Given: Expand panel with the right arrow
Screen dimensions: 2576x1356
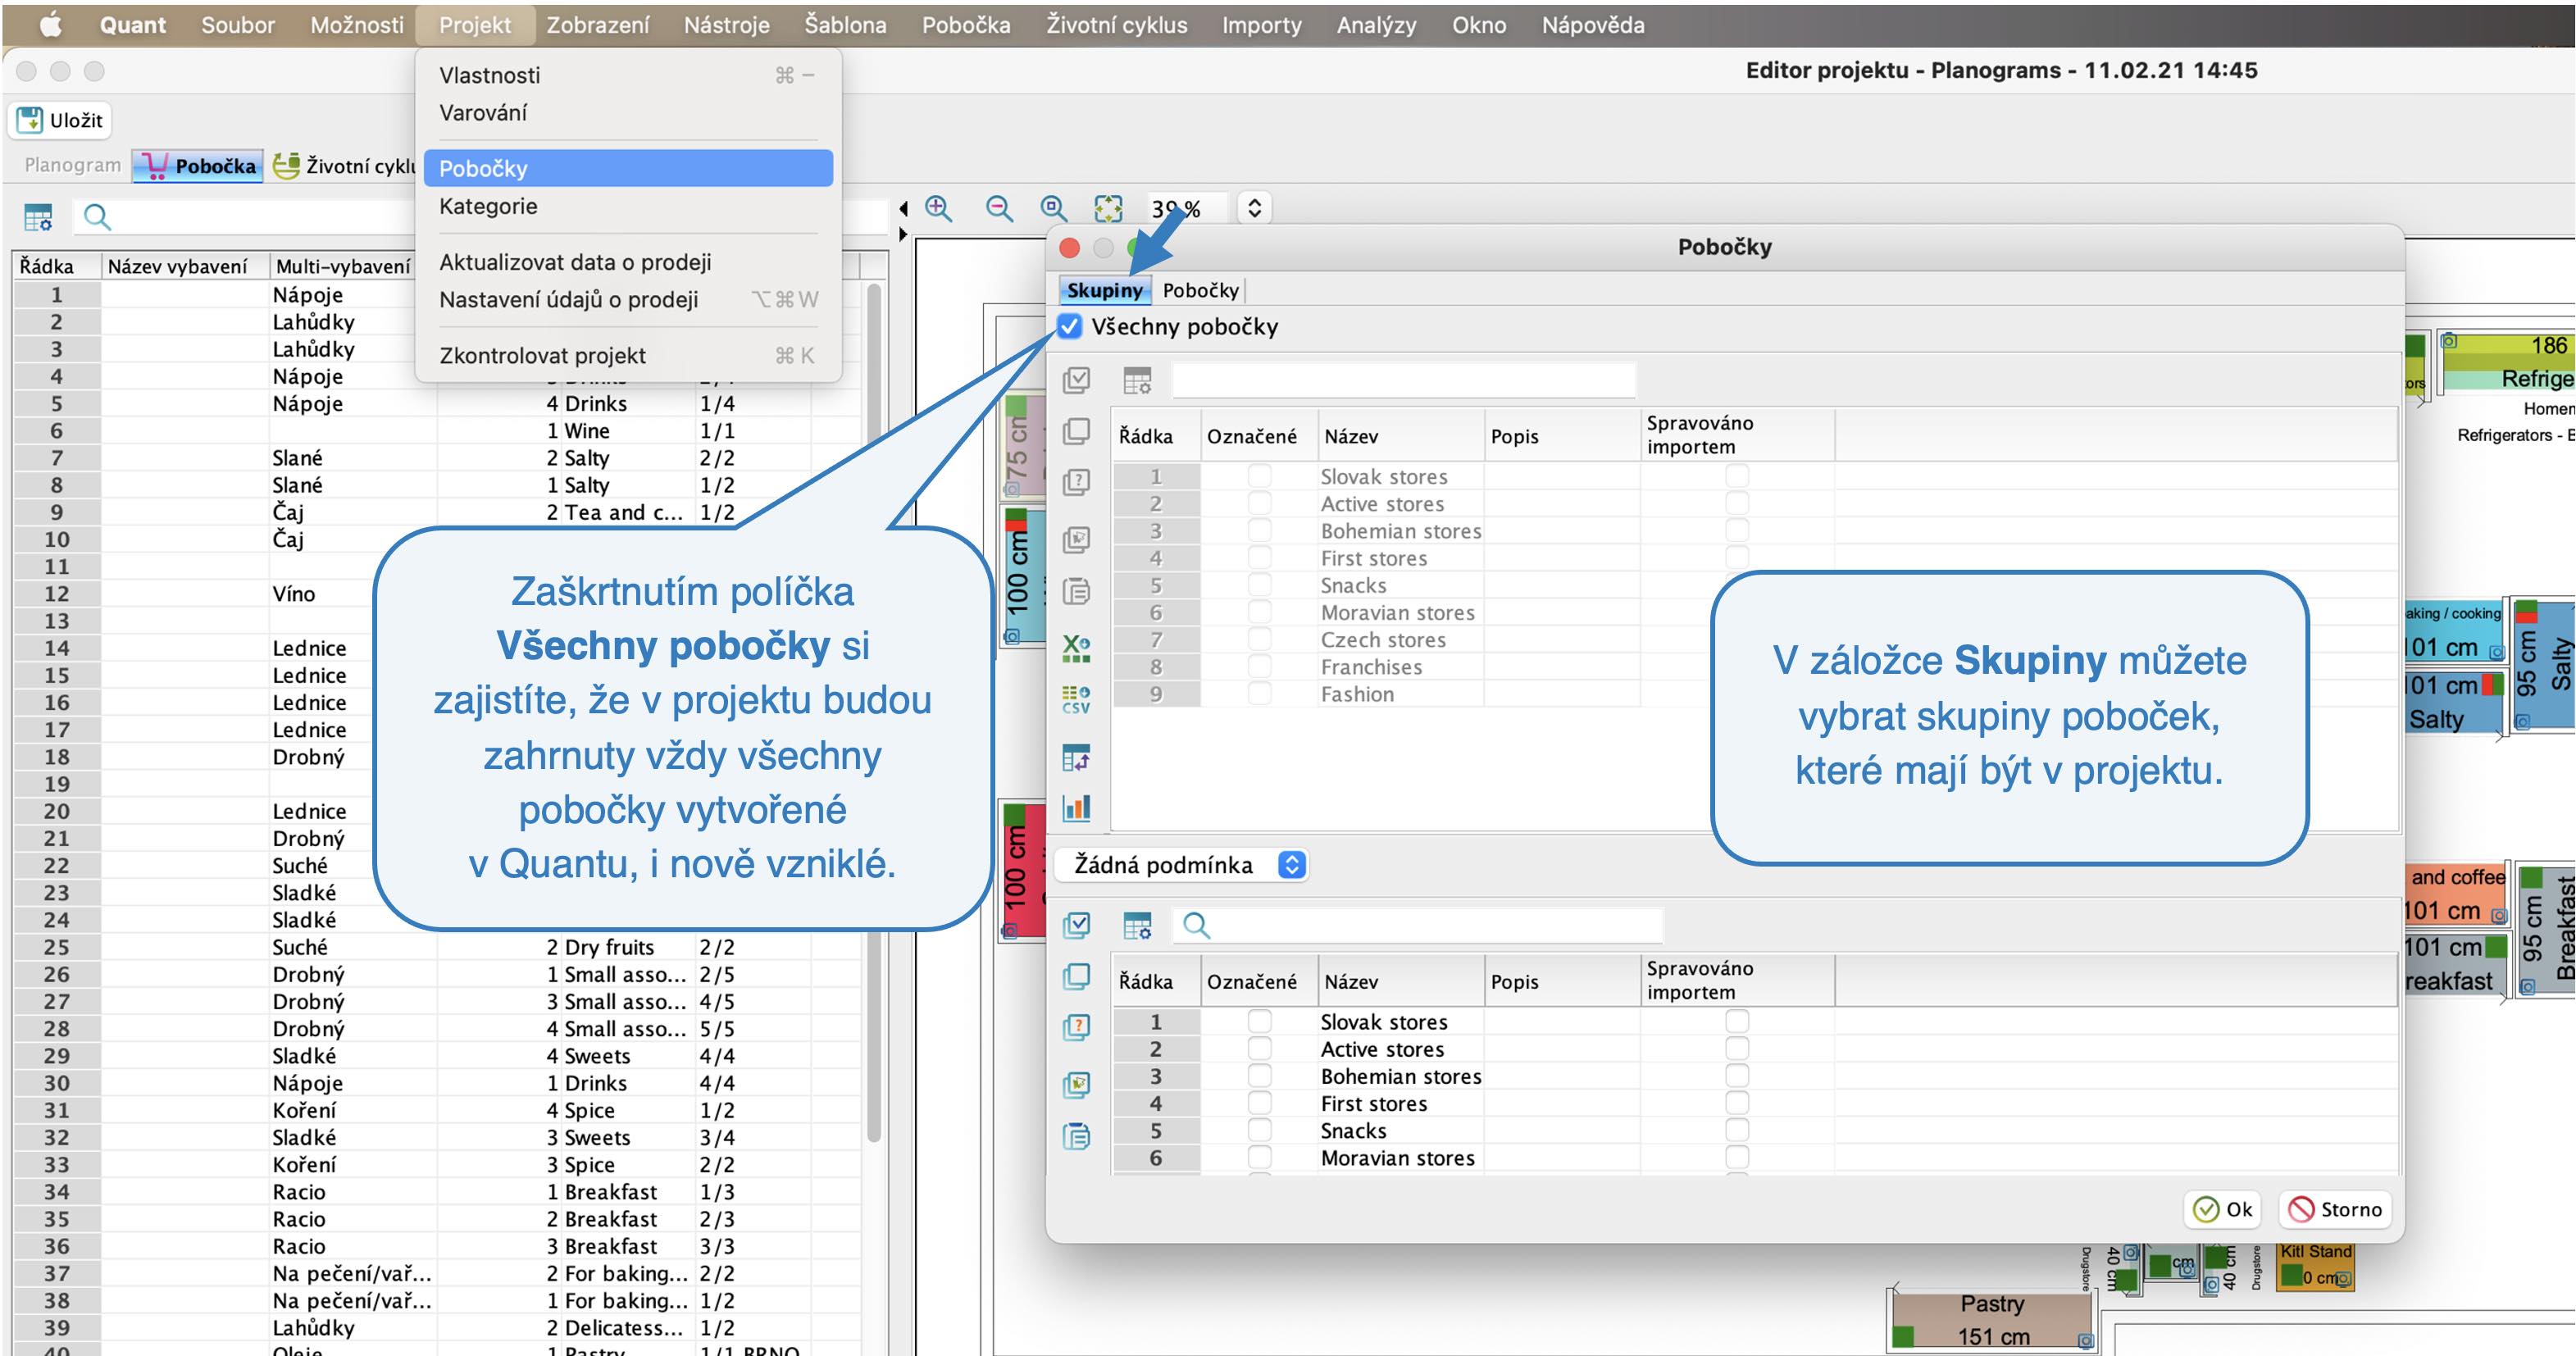Looking at the screenshot, I should click(903, 234).
